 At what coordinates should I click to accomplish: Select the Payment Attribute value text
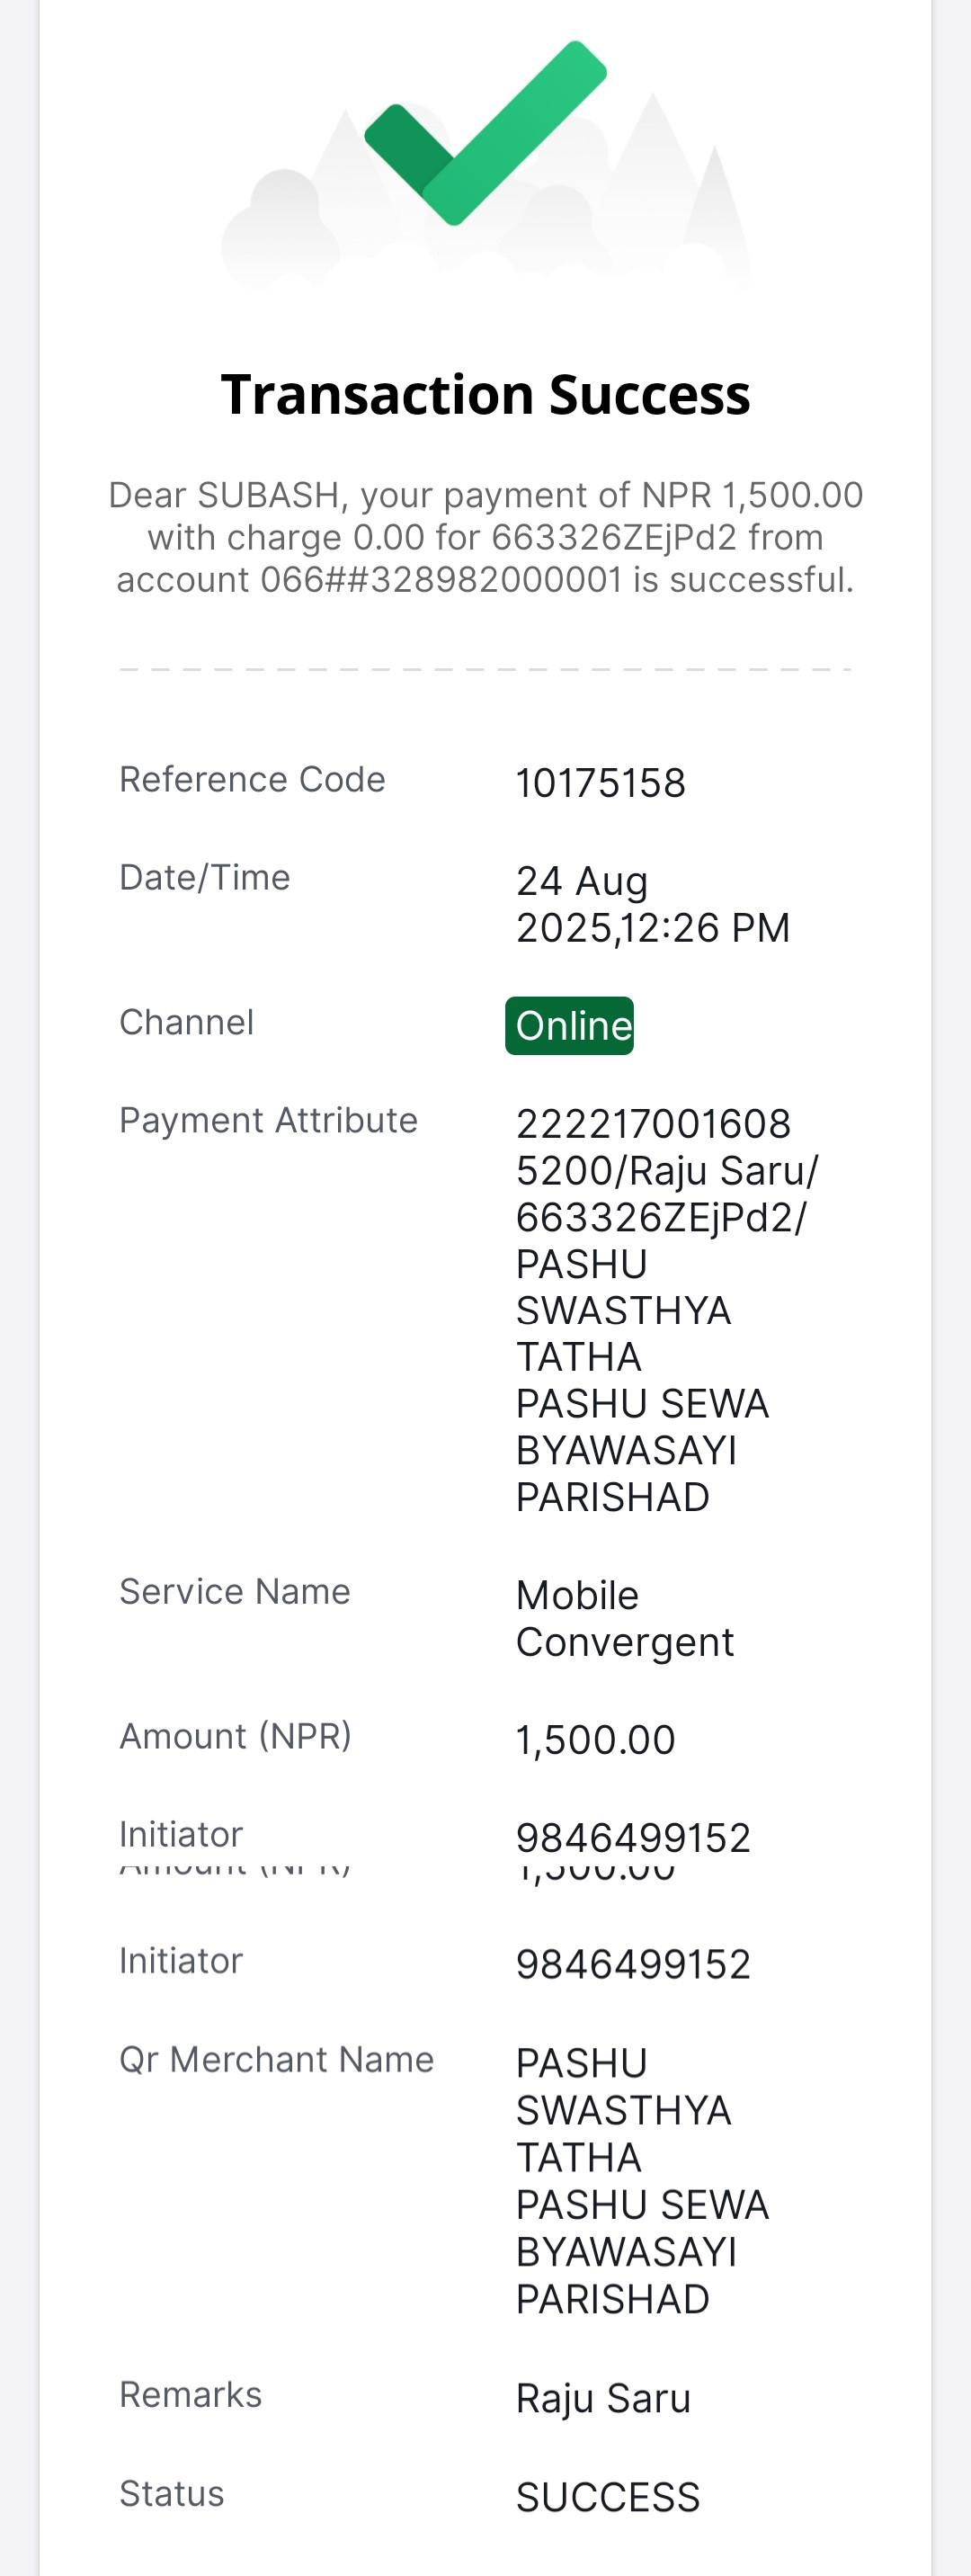tap(666, 1310)
